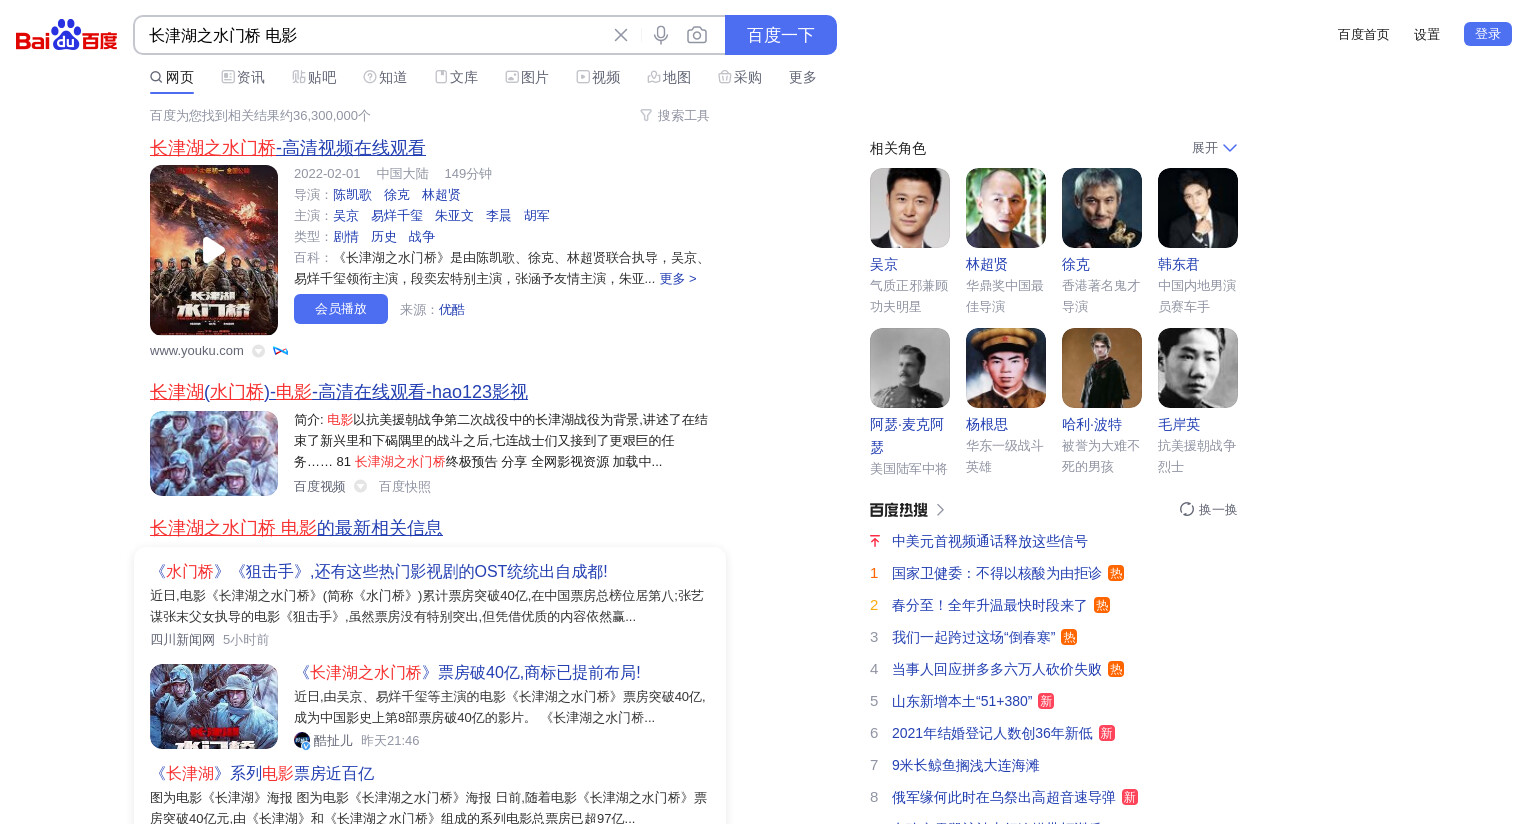1536x824 pixels.
Task: Open 长津湖(水门桥)-电影 hao123影视 result
Action: click(339, 392)
